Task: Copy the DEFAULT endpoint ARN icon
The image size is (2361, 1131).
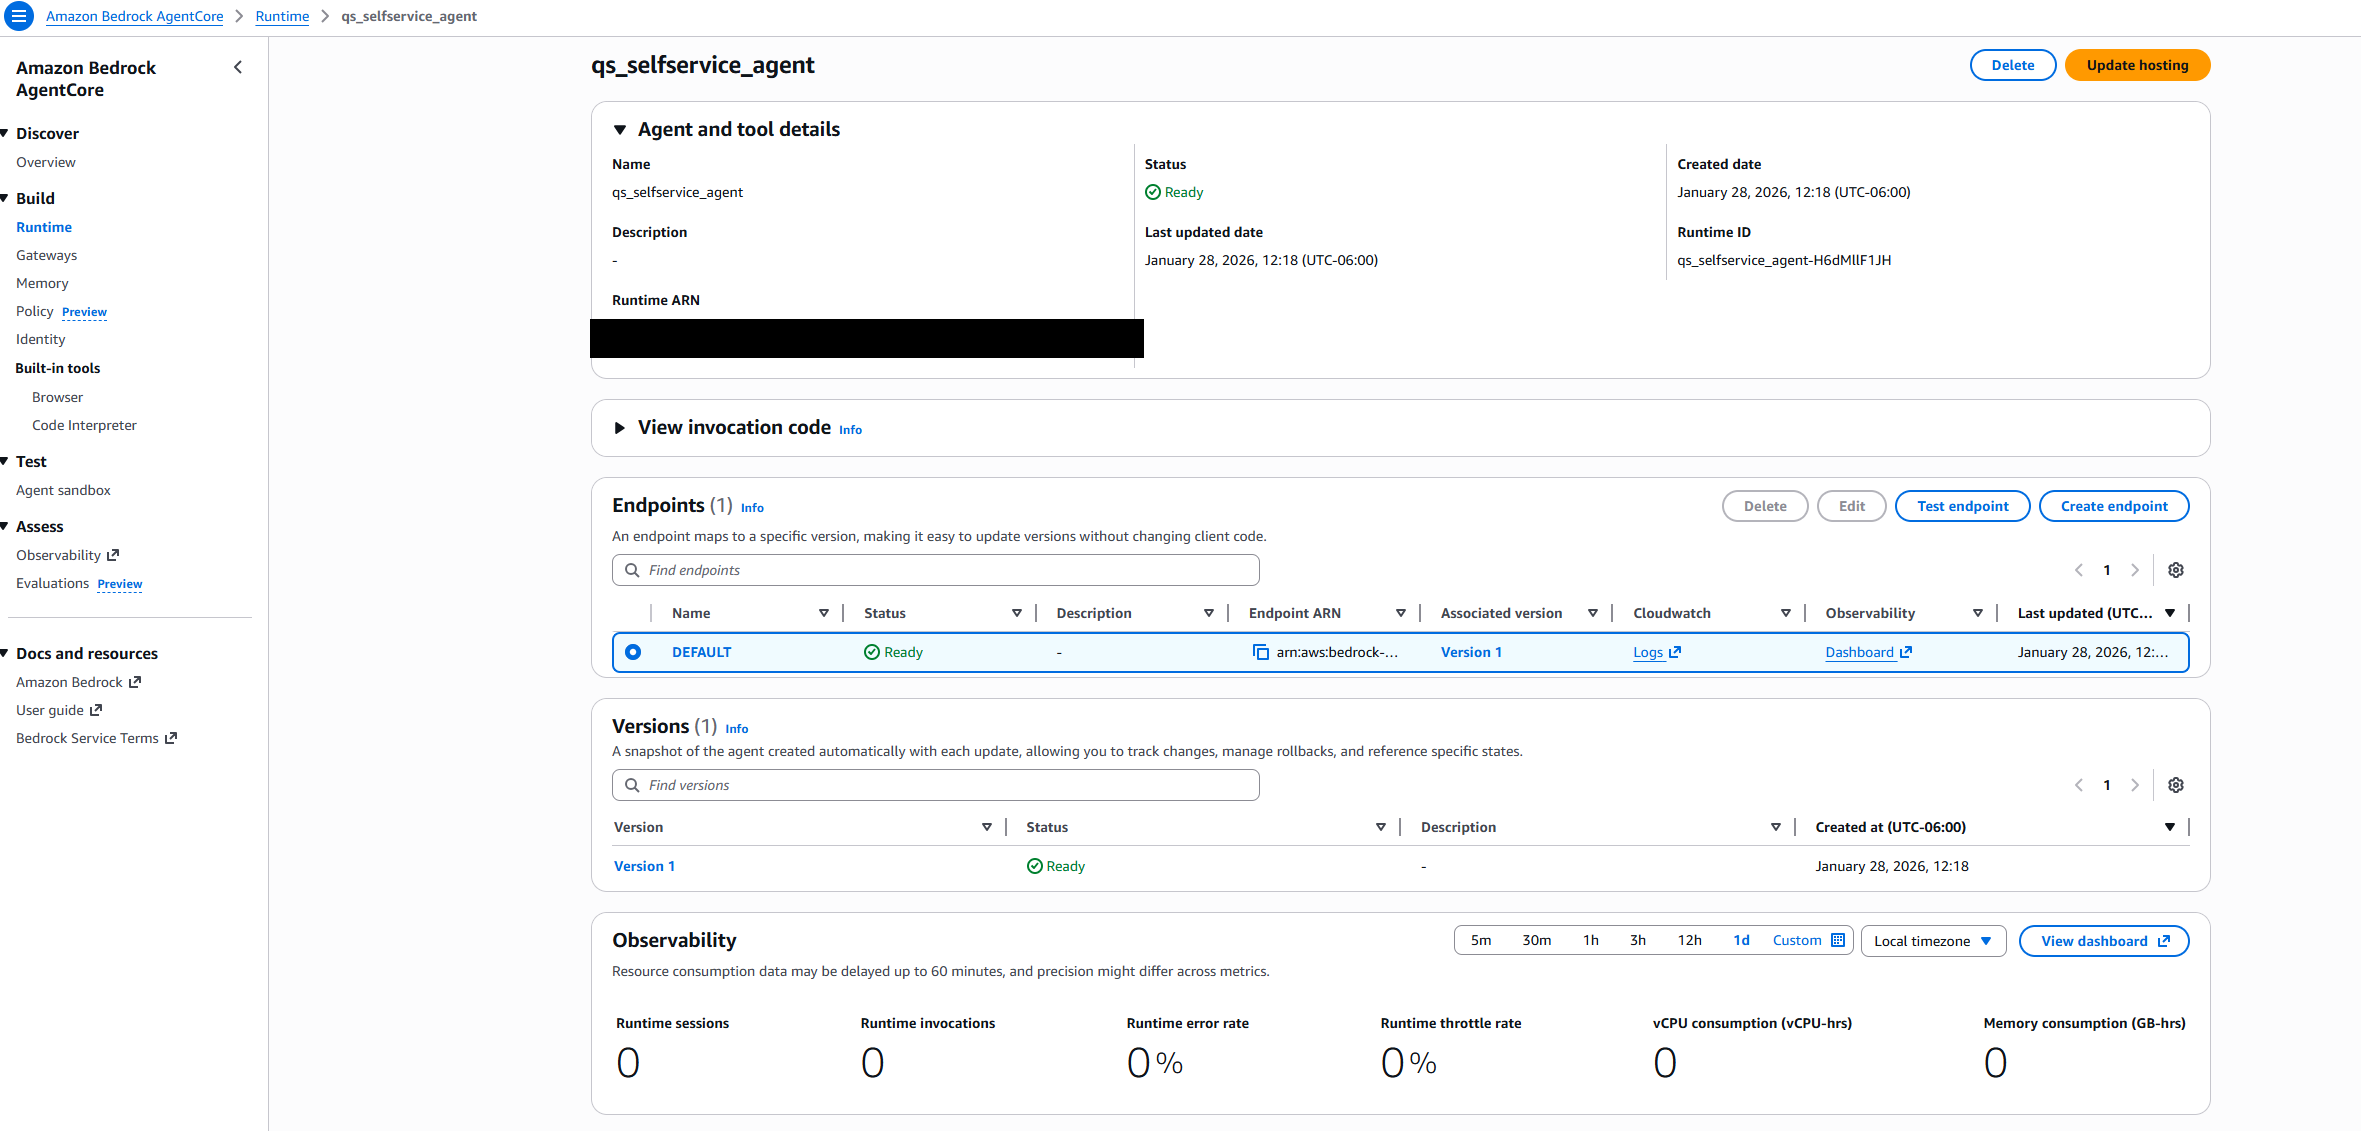Action: click(1260, 652)
